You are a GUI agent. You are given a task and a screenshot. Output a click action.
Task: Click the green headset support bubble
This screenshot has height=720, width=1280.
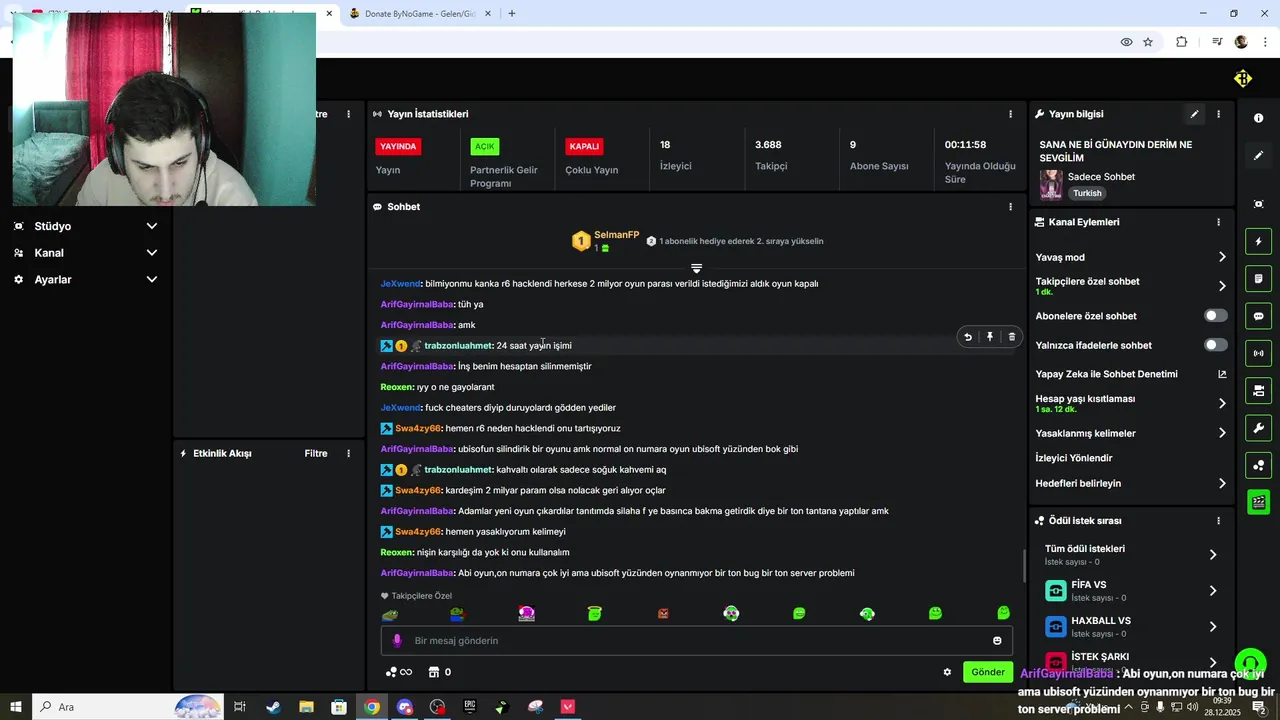(x=1249, y=663)
